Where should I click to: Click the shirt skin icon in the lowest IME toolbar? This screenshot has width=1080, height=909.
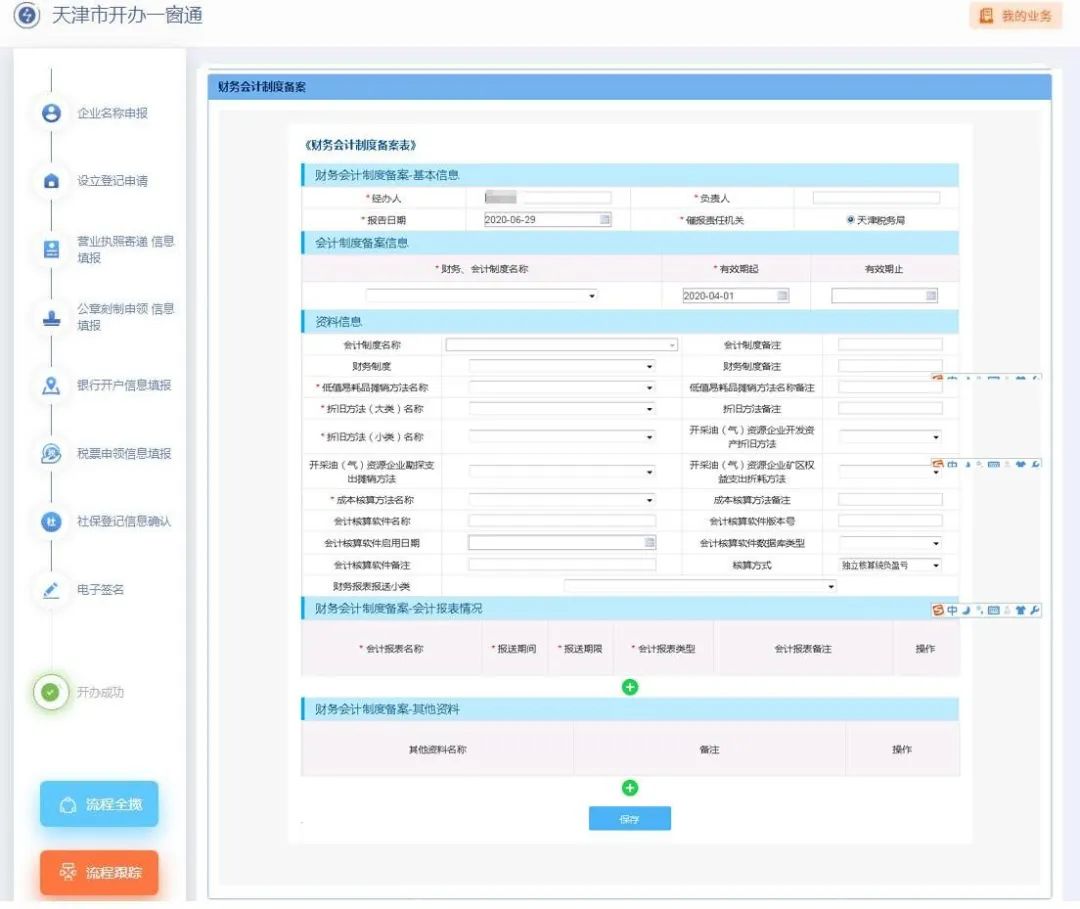point(1021,610)
